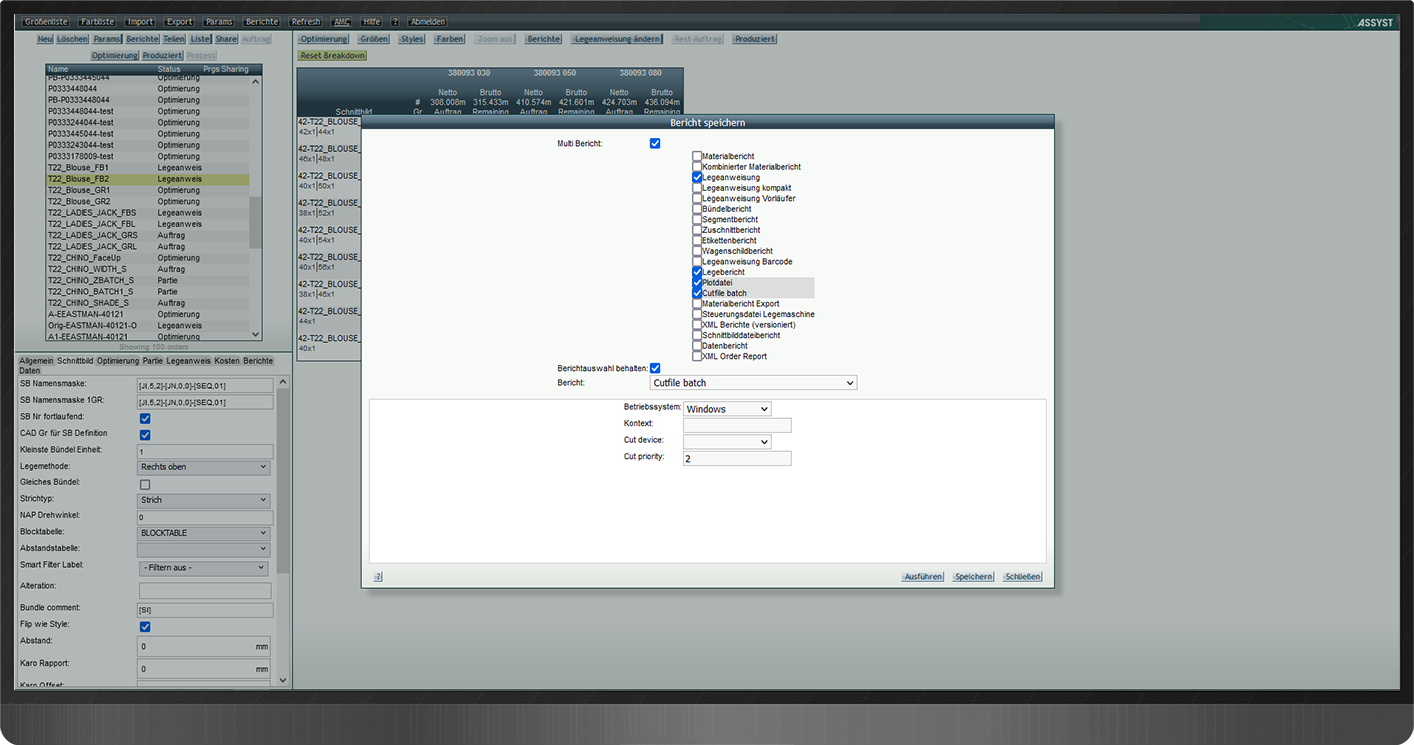The height and width of the screenshot is (745, 1414).
Task: Enable the Bündelbericht checkbox
Action: pos(697,209)
